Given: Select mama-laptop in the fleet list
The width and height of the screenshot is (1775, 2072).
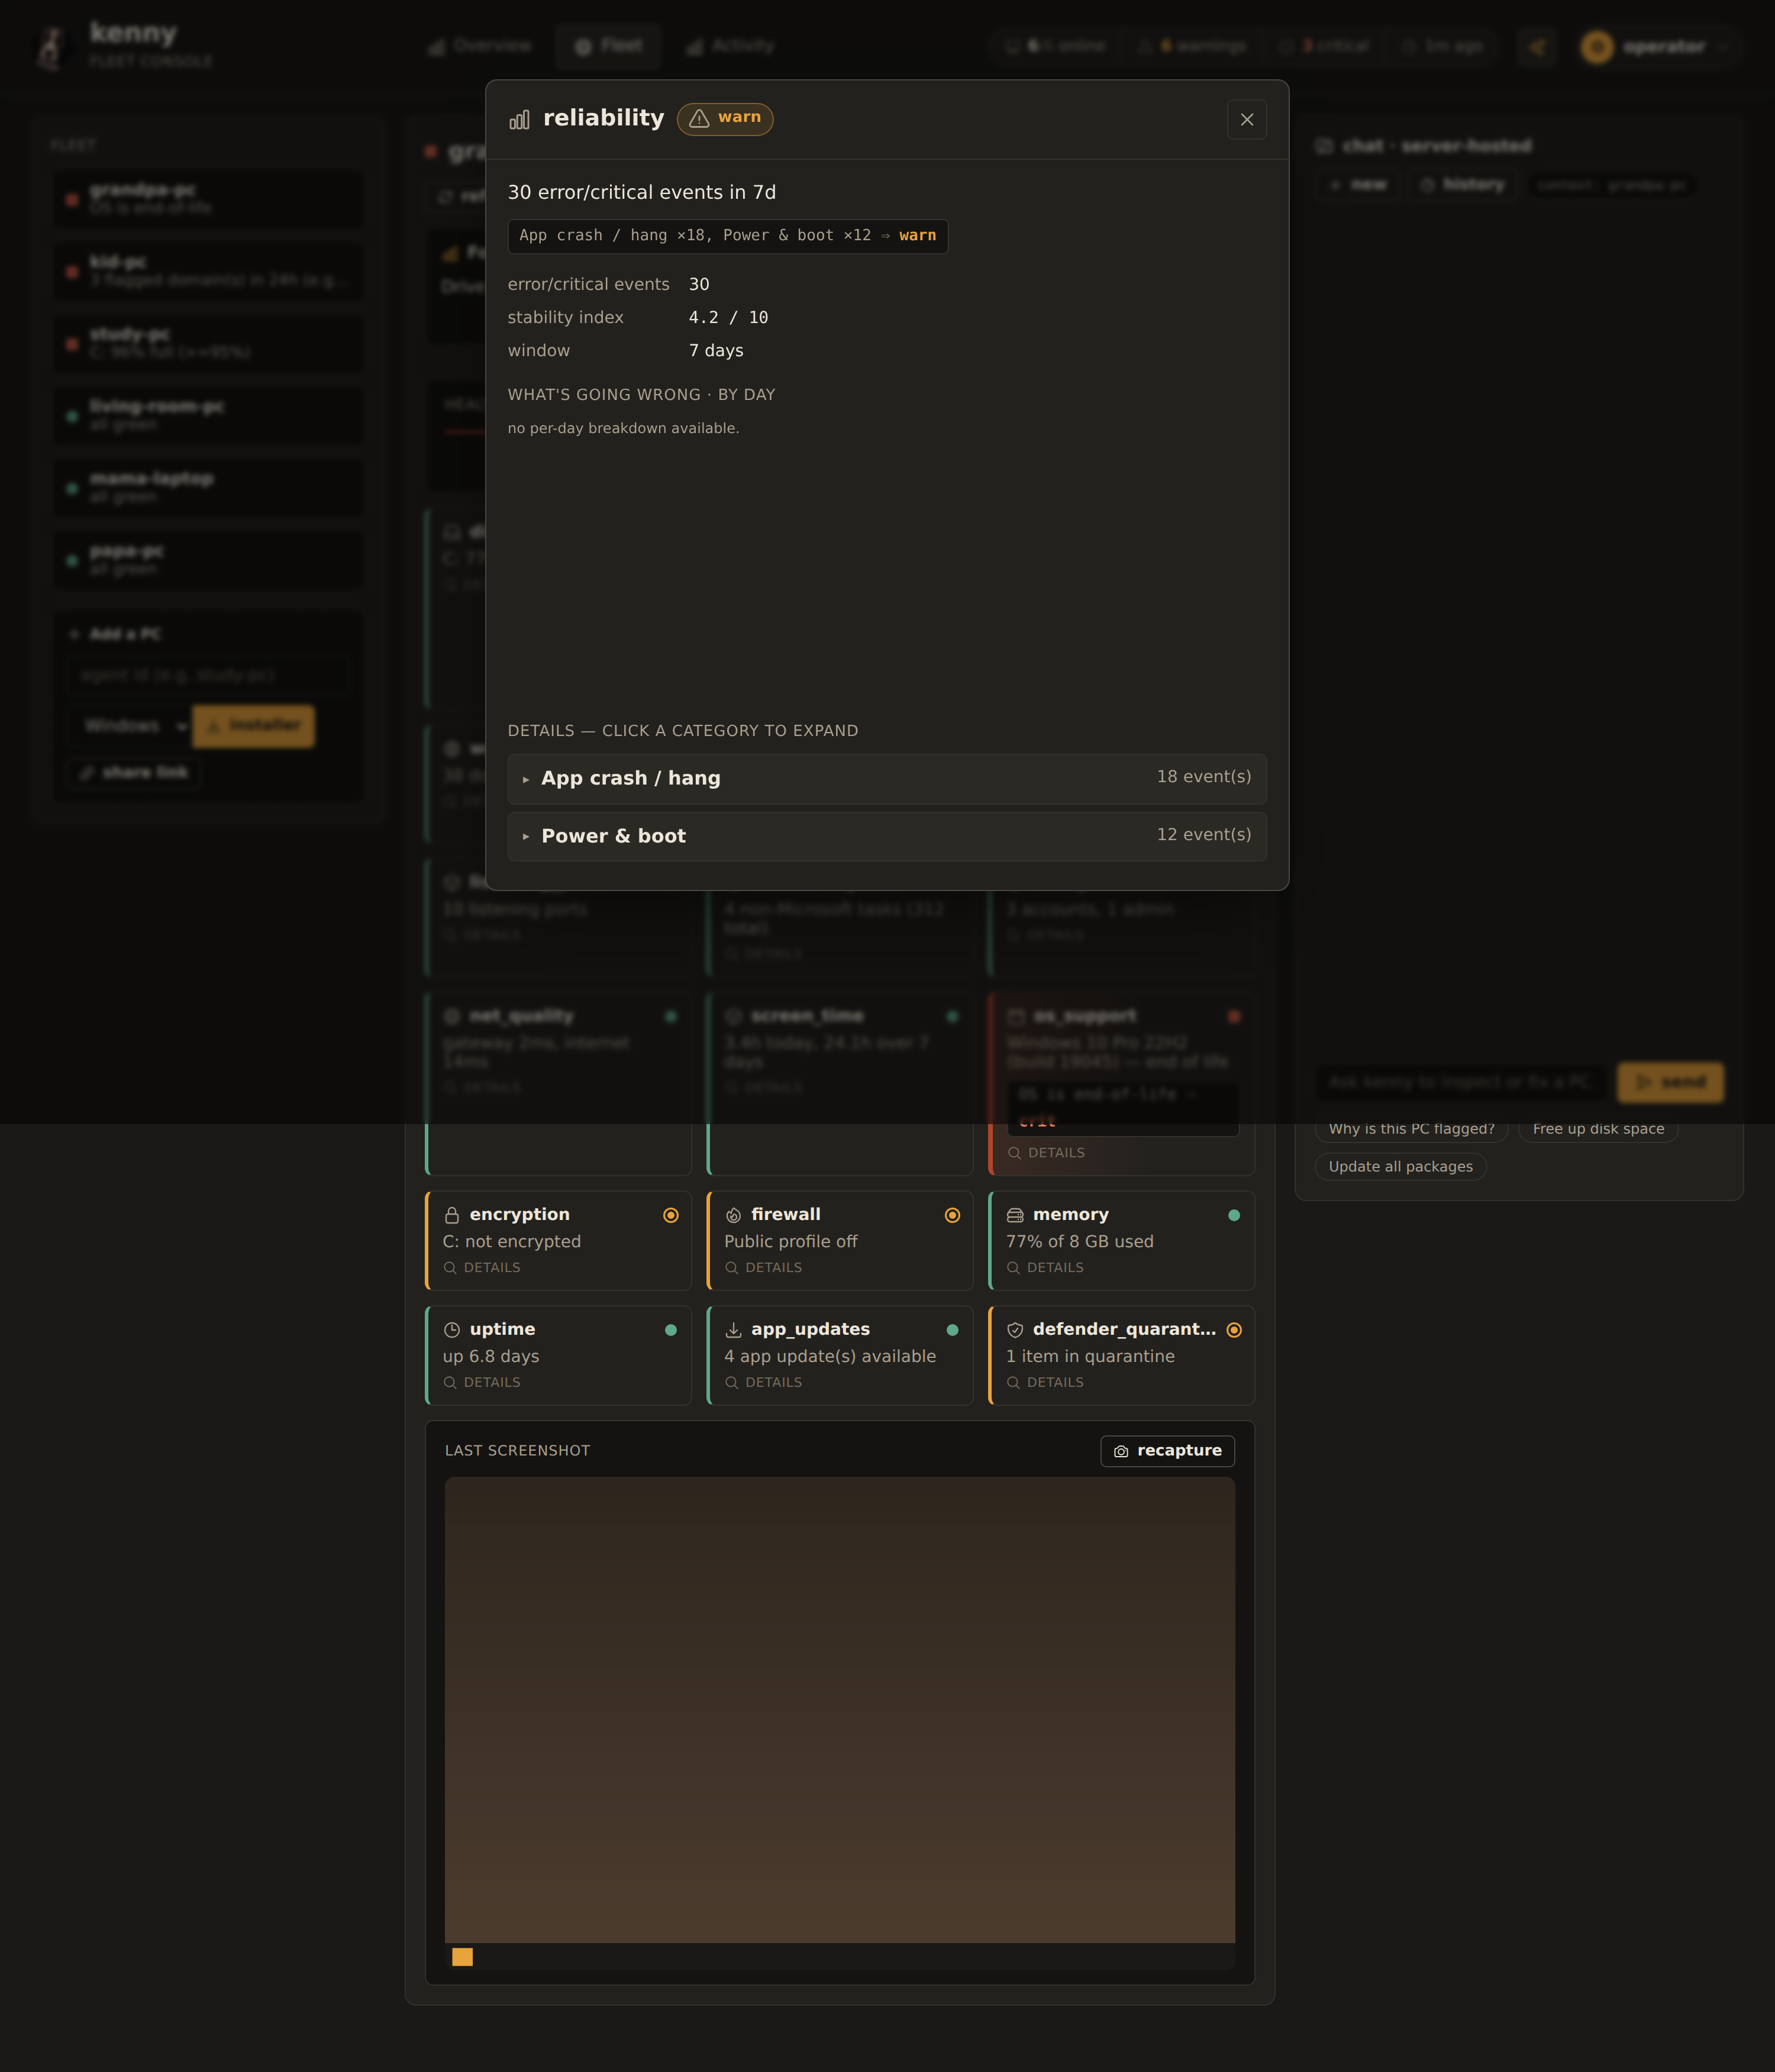Looking at the screenshot, I should (x=208, y=488).
